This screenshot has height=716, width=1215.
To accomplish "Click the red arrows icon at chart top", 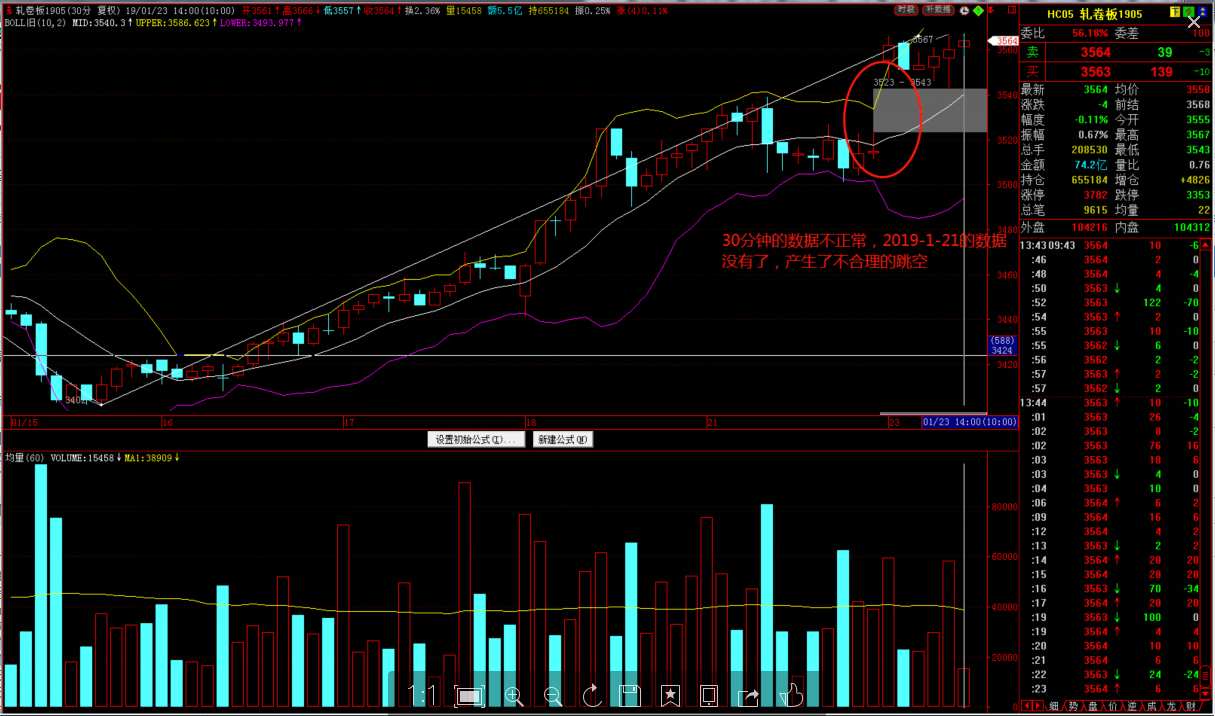I will [992, 10].
